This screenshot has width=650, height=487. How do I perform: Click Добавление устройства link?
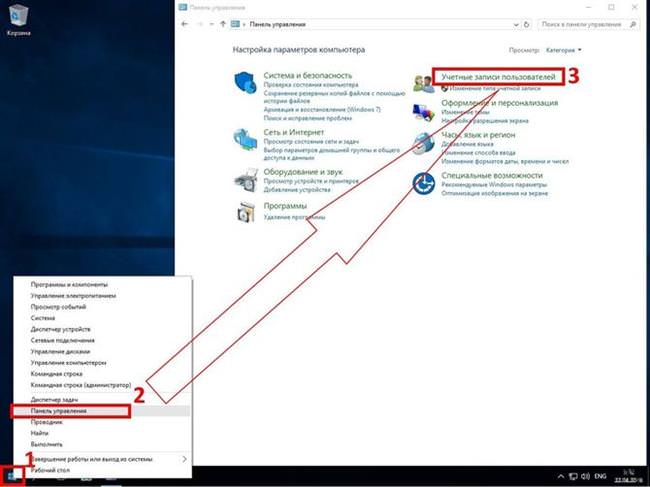[x=297, y=190]
